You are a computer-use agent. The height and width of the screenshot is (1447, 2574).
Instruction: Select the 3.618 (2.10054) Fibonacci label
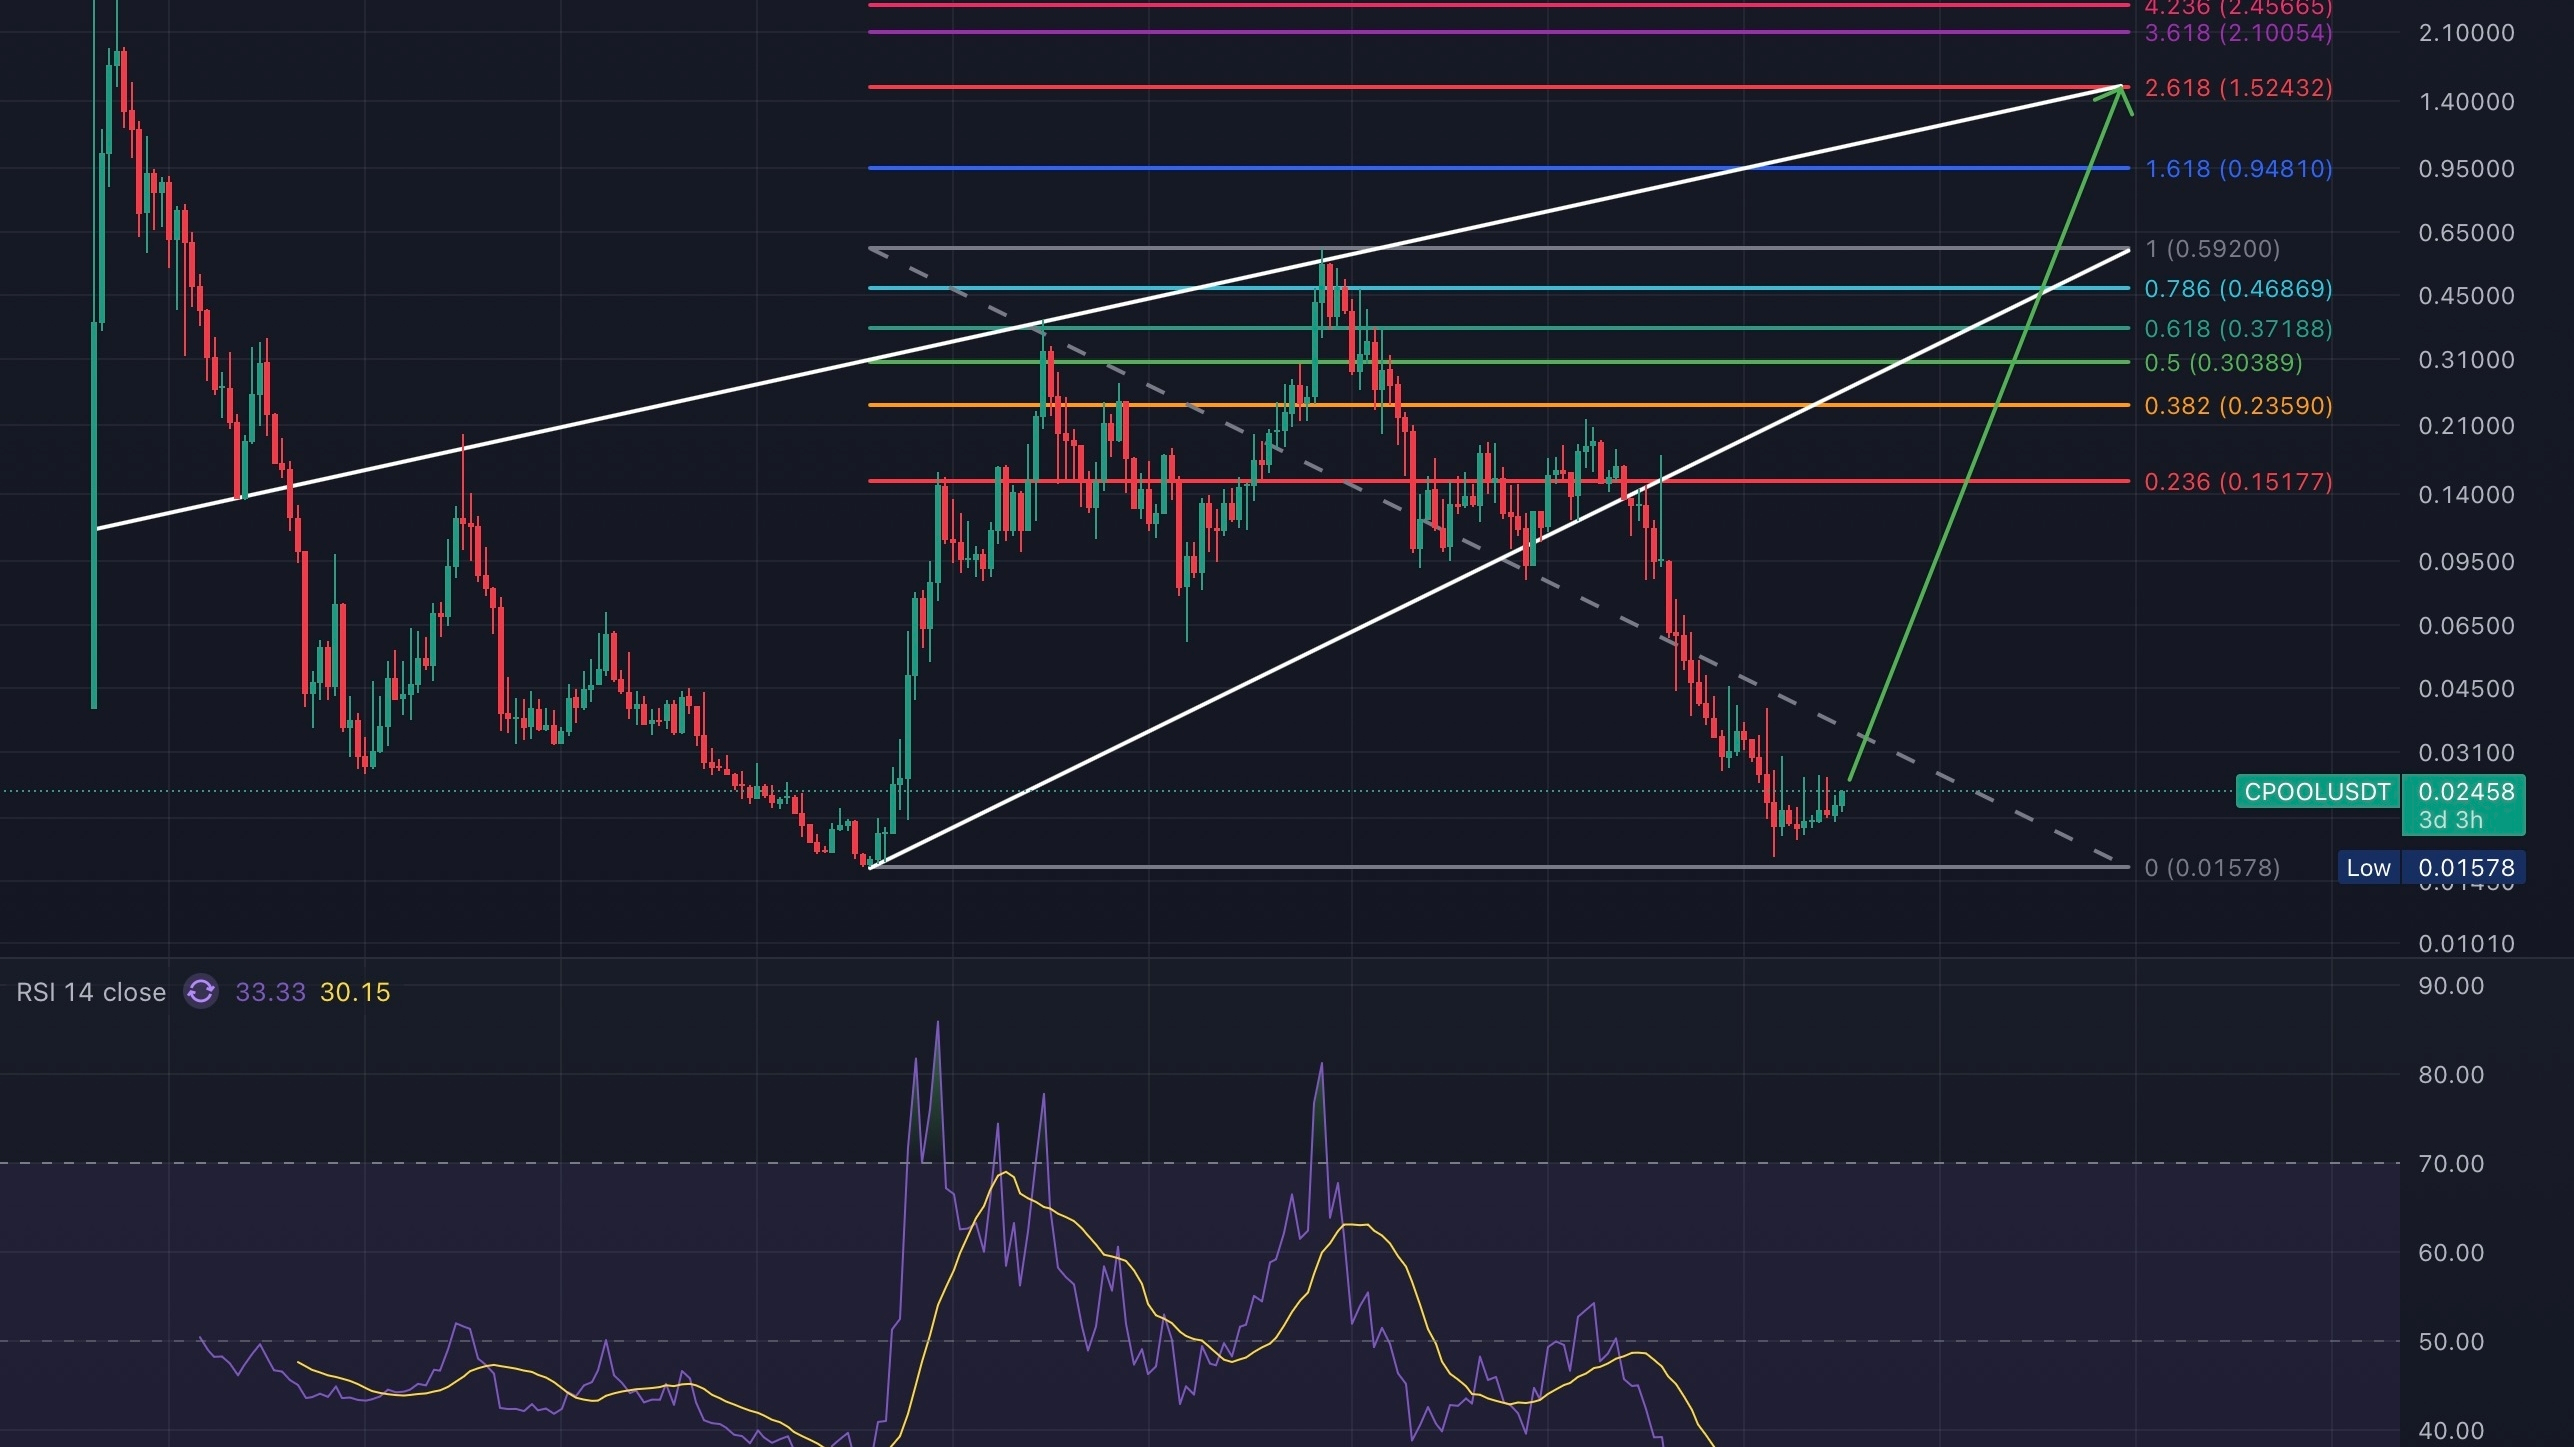[x=2238, y=33]
